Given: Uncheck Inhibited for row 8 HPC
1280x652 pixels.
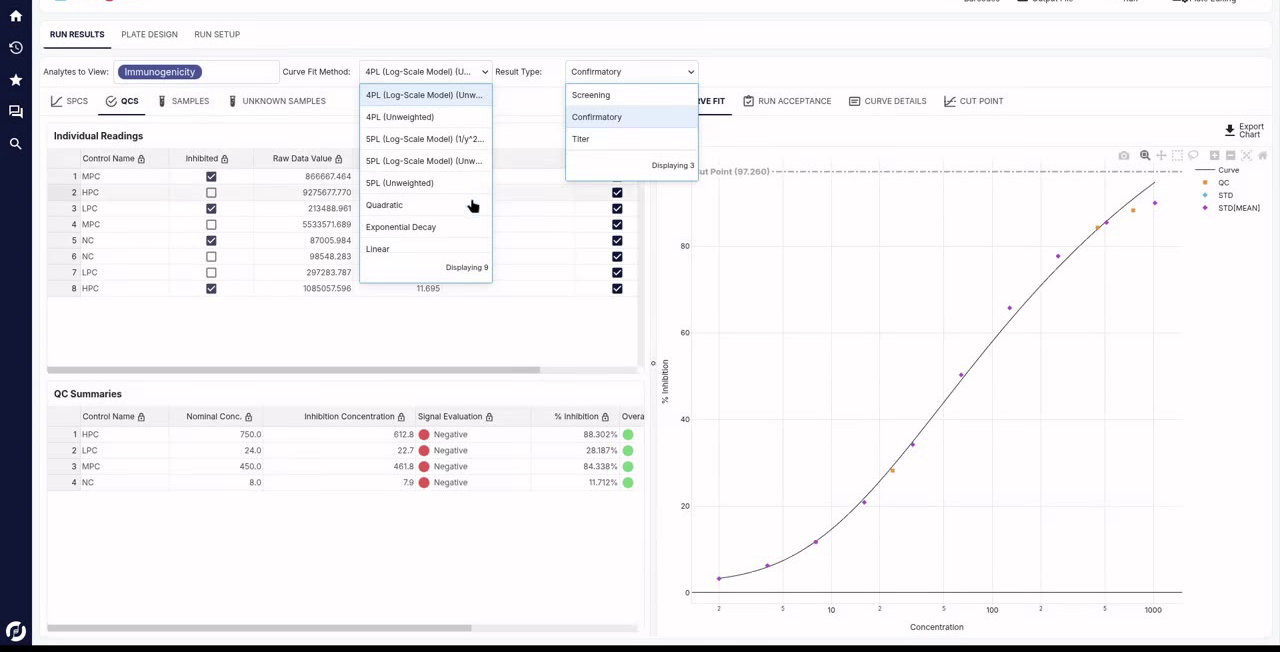Looking at the screenshot, I should [211, 289].
